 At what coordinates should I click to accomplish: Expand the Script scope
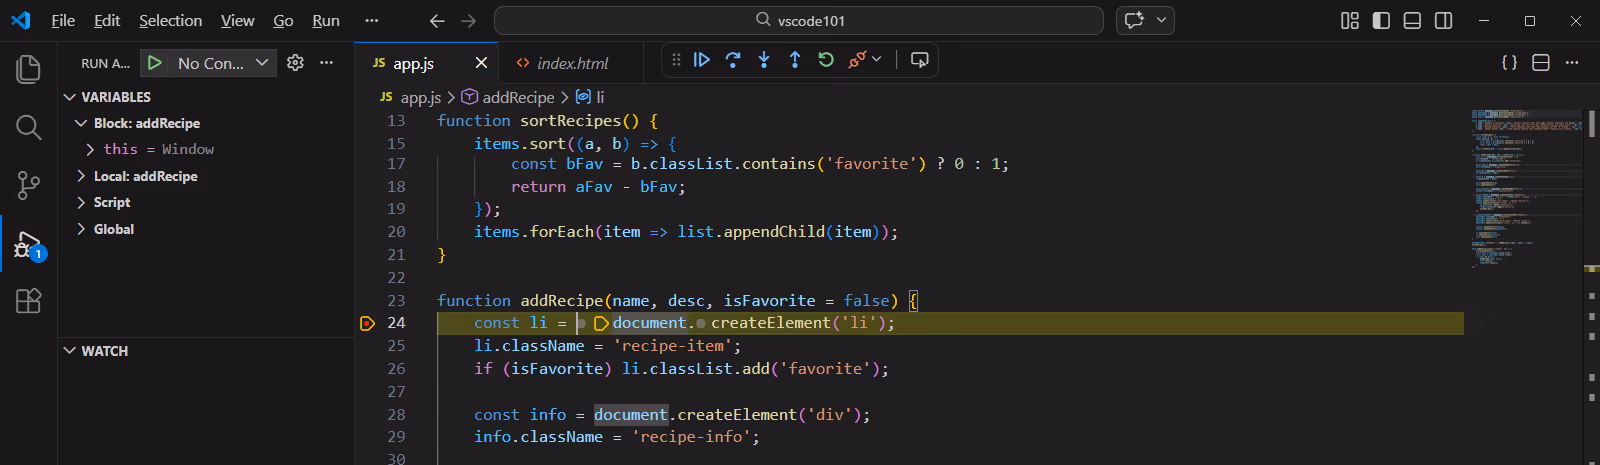coord(81,202)
